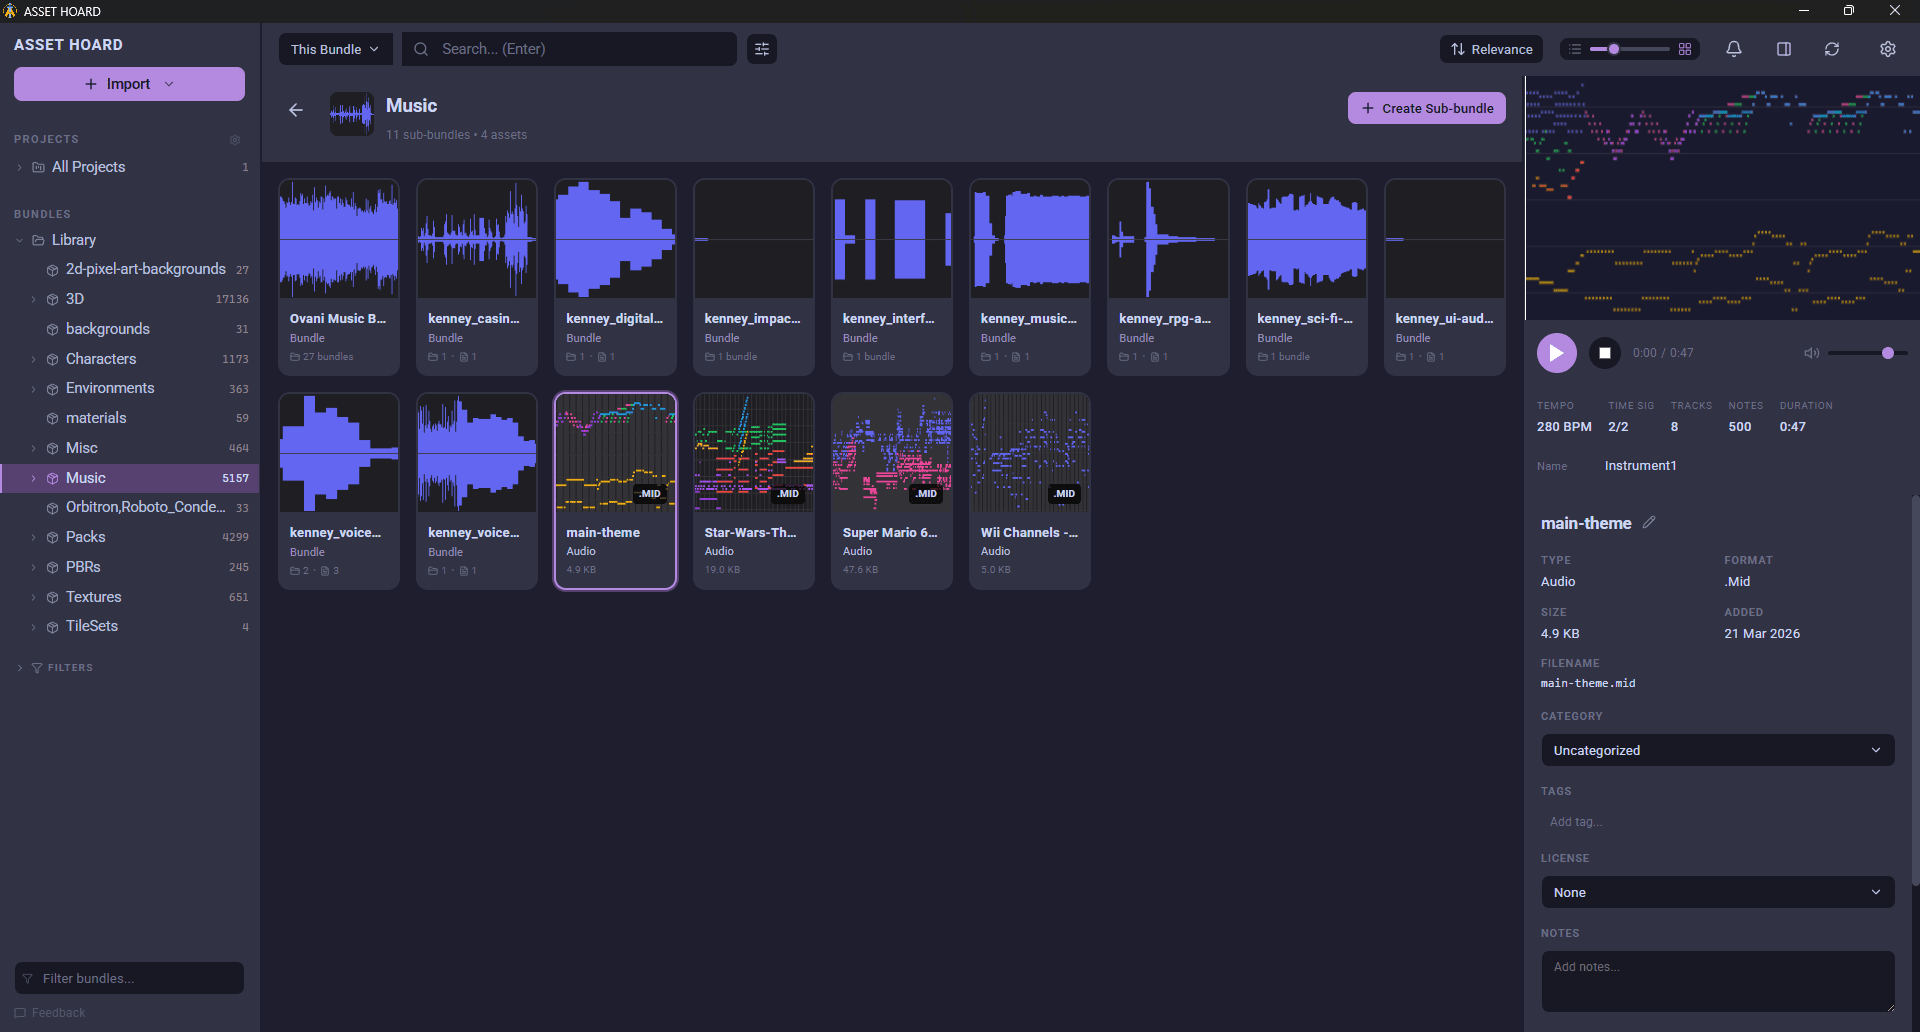The image size is (1920, 1032).
Task: Open the notifications bell icon
Action: tap(1733, 48)
